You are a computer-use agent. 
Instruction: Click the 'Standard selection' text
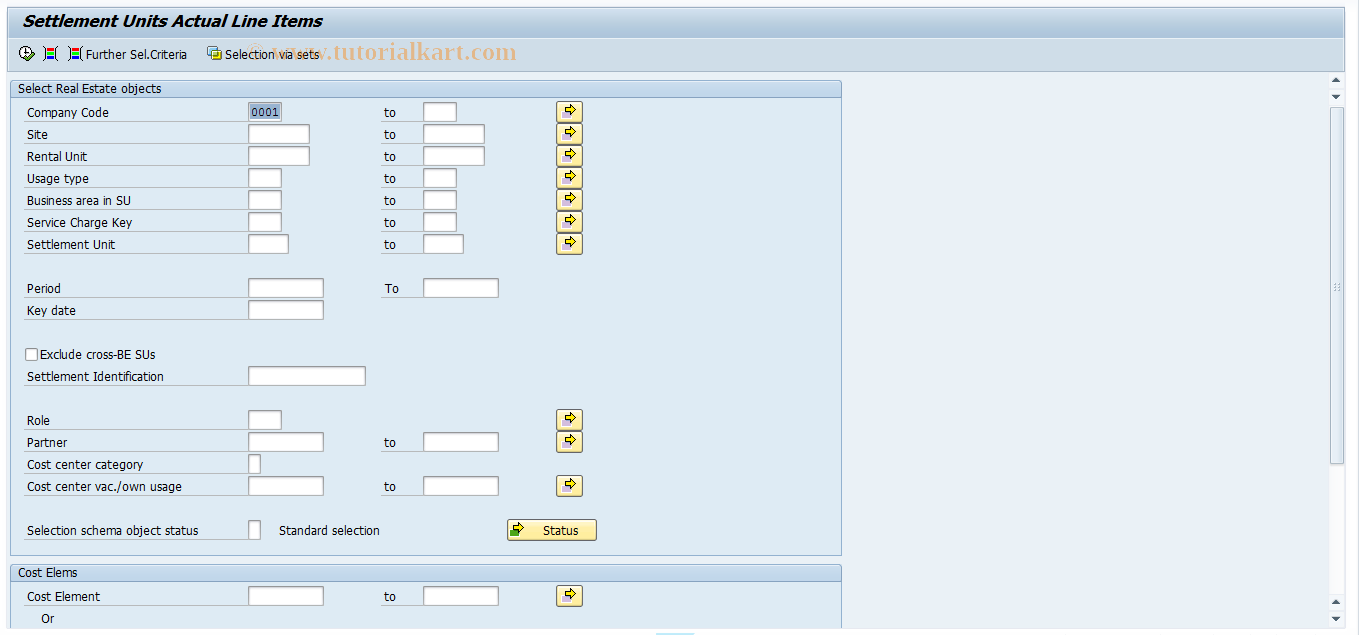[329, 531]
